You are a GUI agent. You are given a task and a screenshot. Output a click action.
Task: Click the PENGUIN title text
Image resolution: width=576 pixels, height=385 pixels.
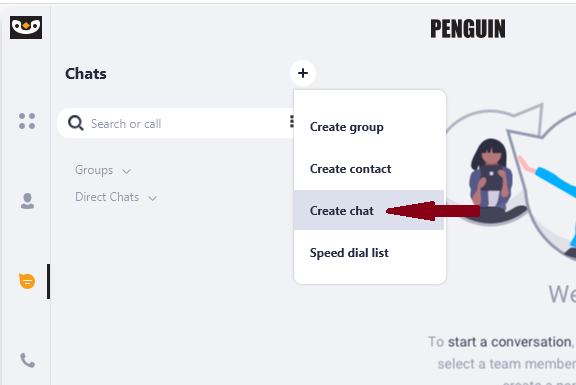pyautogui.click(x=468, y=29)
